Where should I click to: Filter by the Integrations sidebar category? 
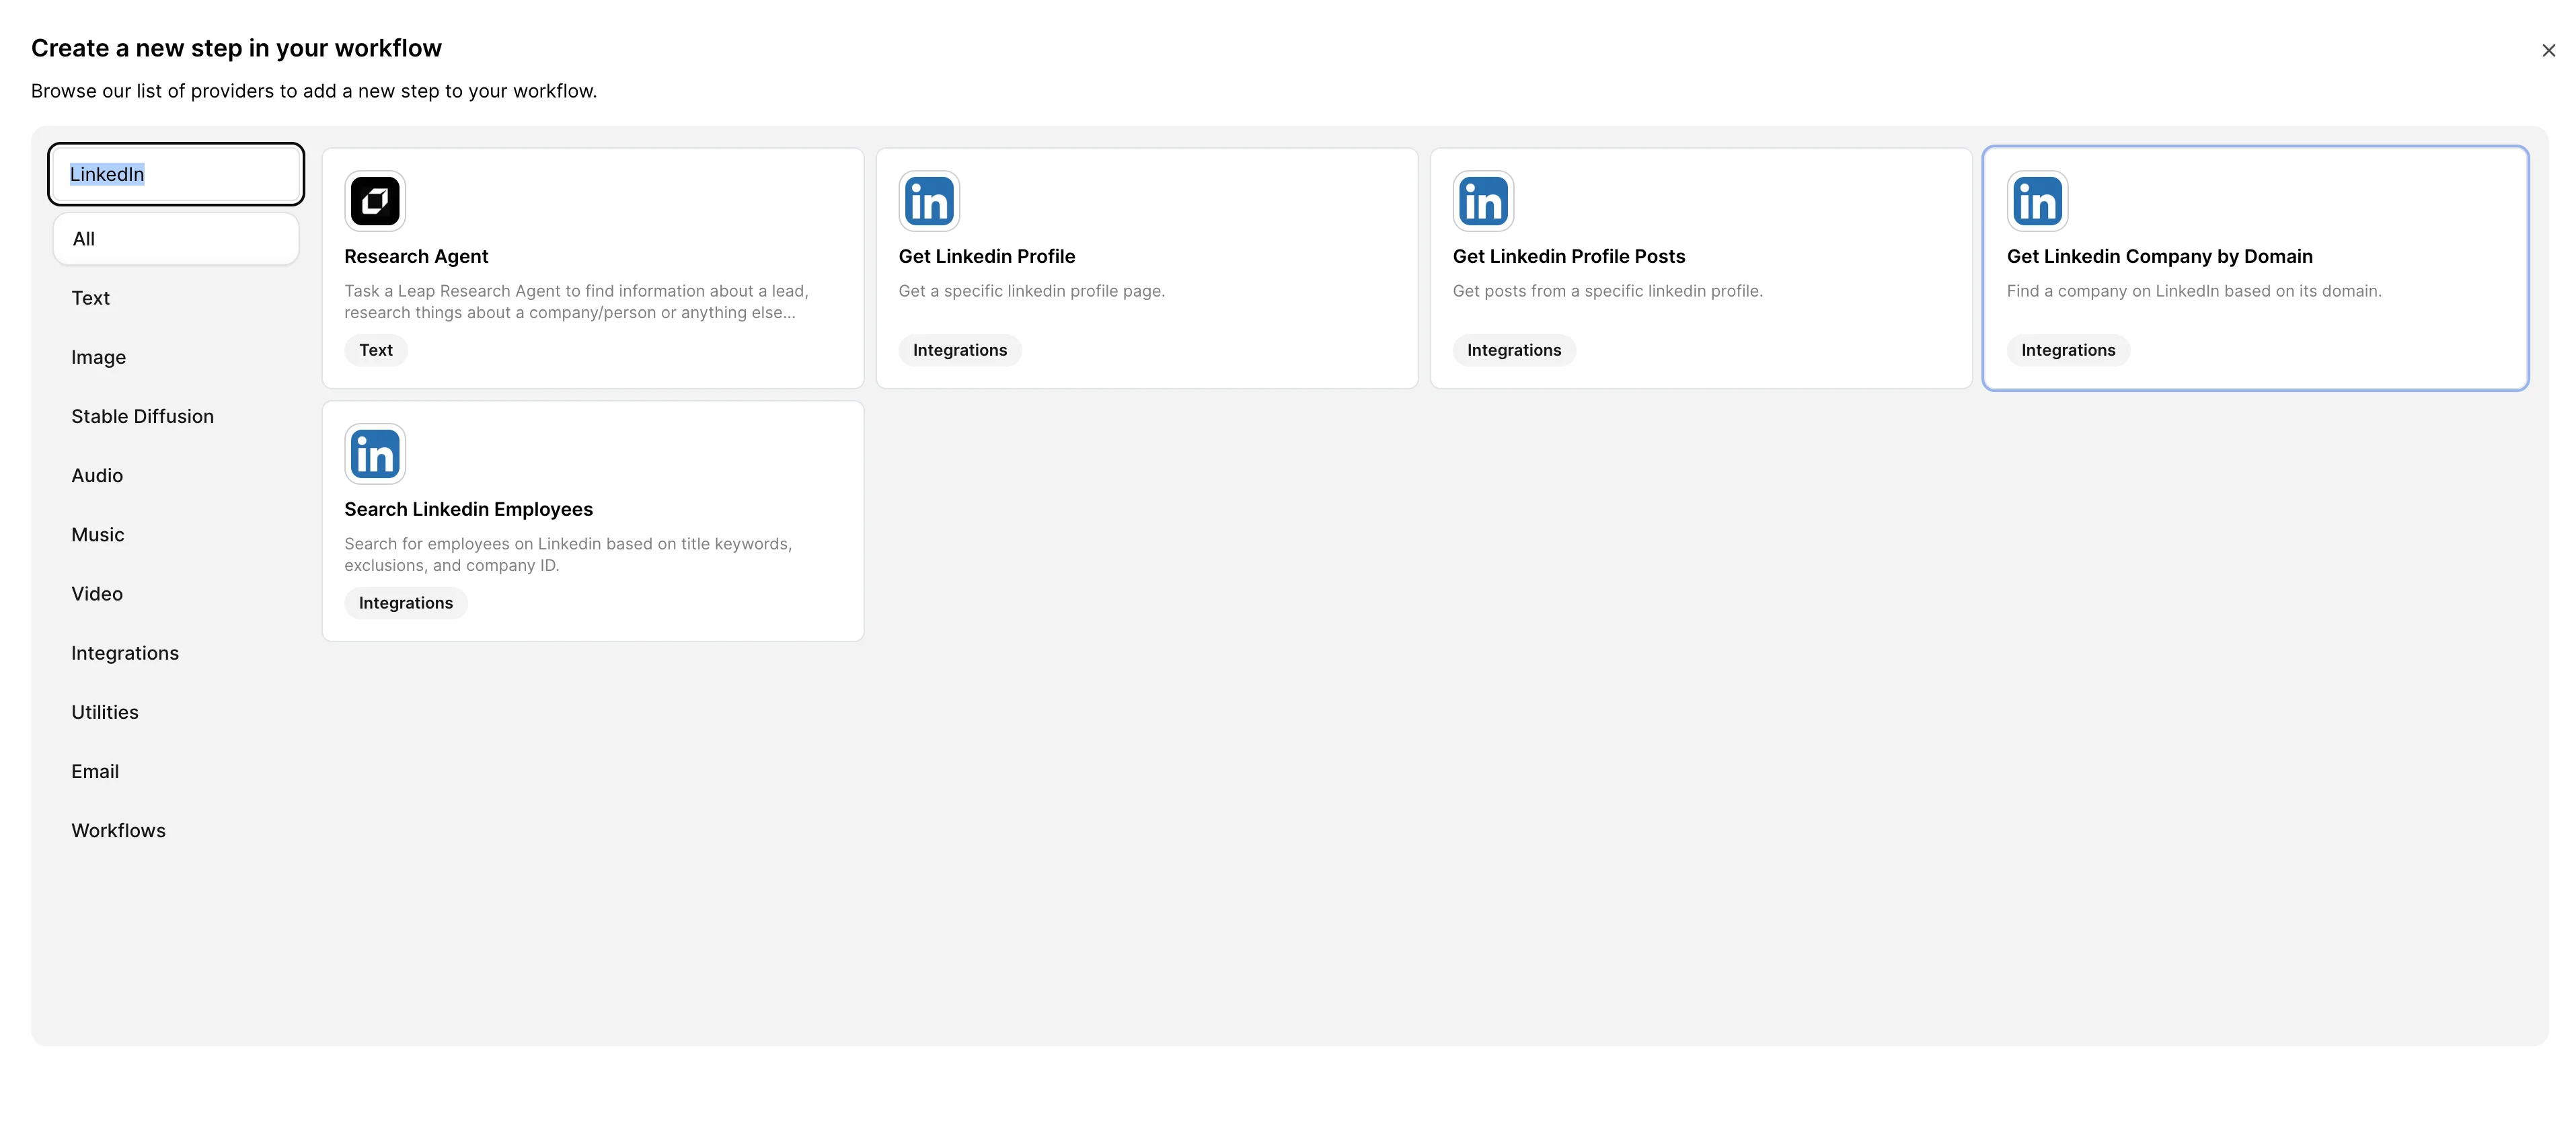pos(125,653)
